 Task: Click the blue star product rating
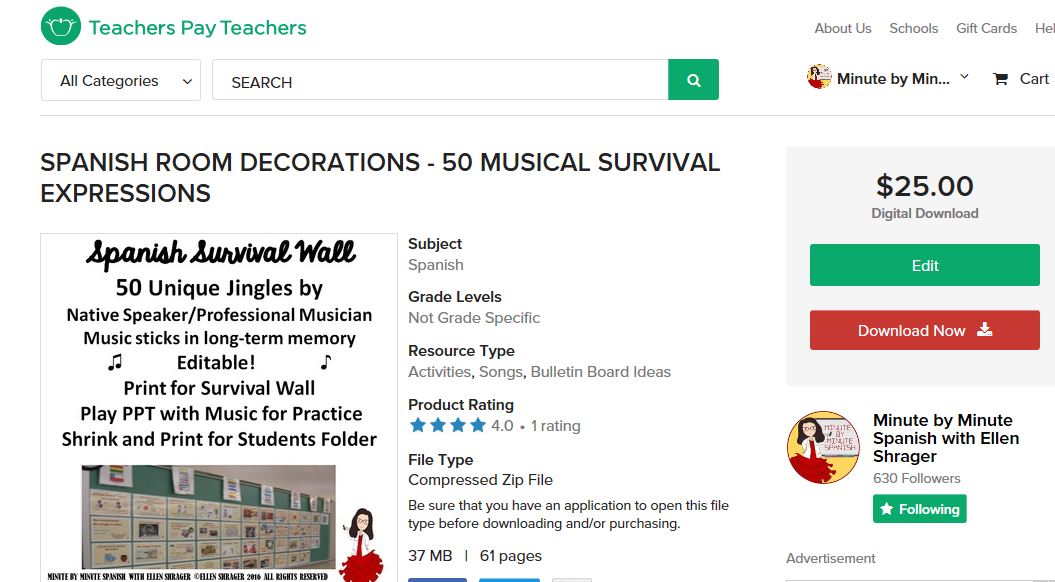pos(446,426)
